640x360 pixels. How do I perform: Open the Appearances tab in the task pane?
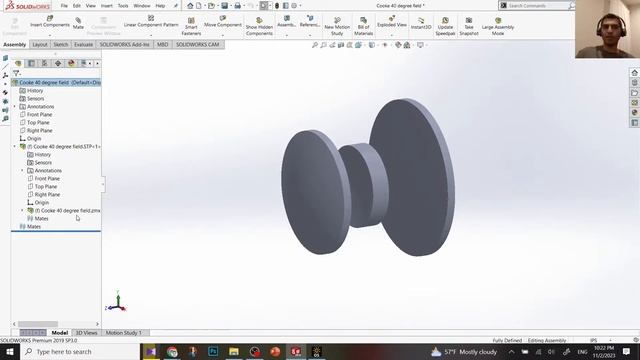pos(634,112)
